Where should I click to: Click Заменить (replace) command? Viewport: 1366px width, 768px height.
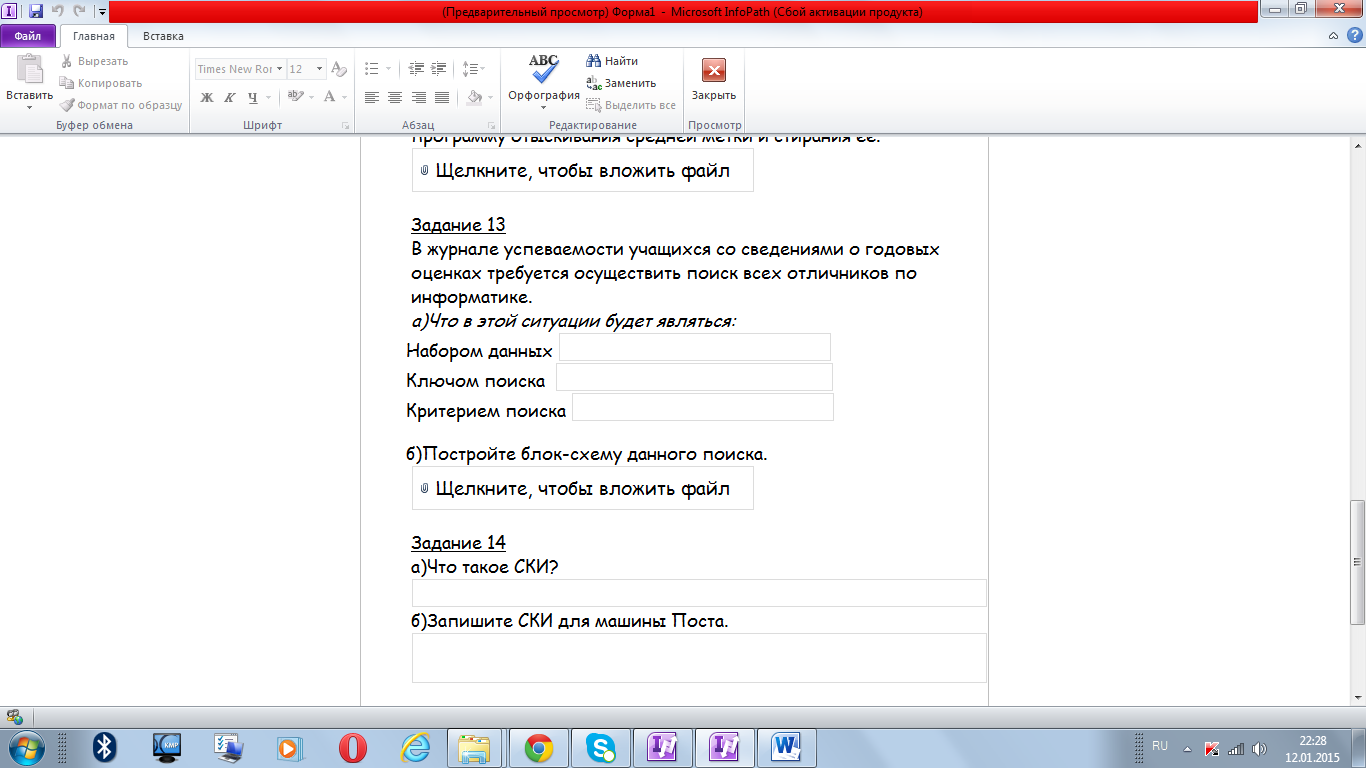point(621,83)
